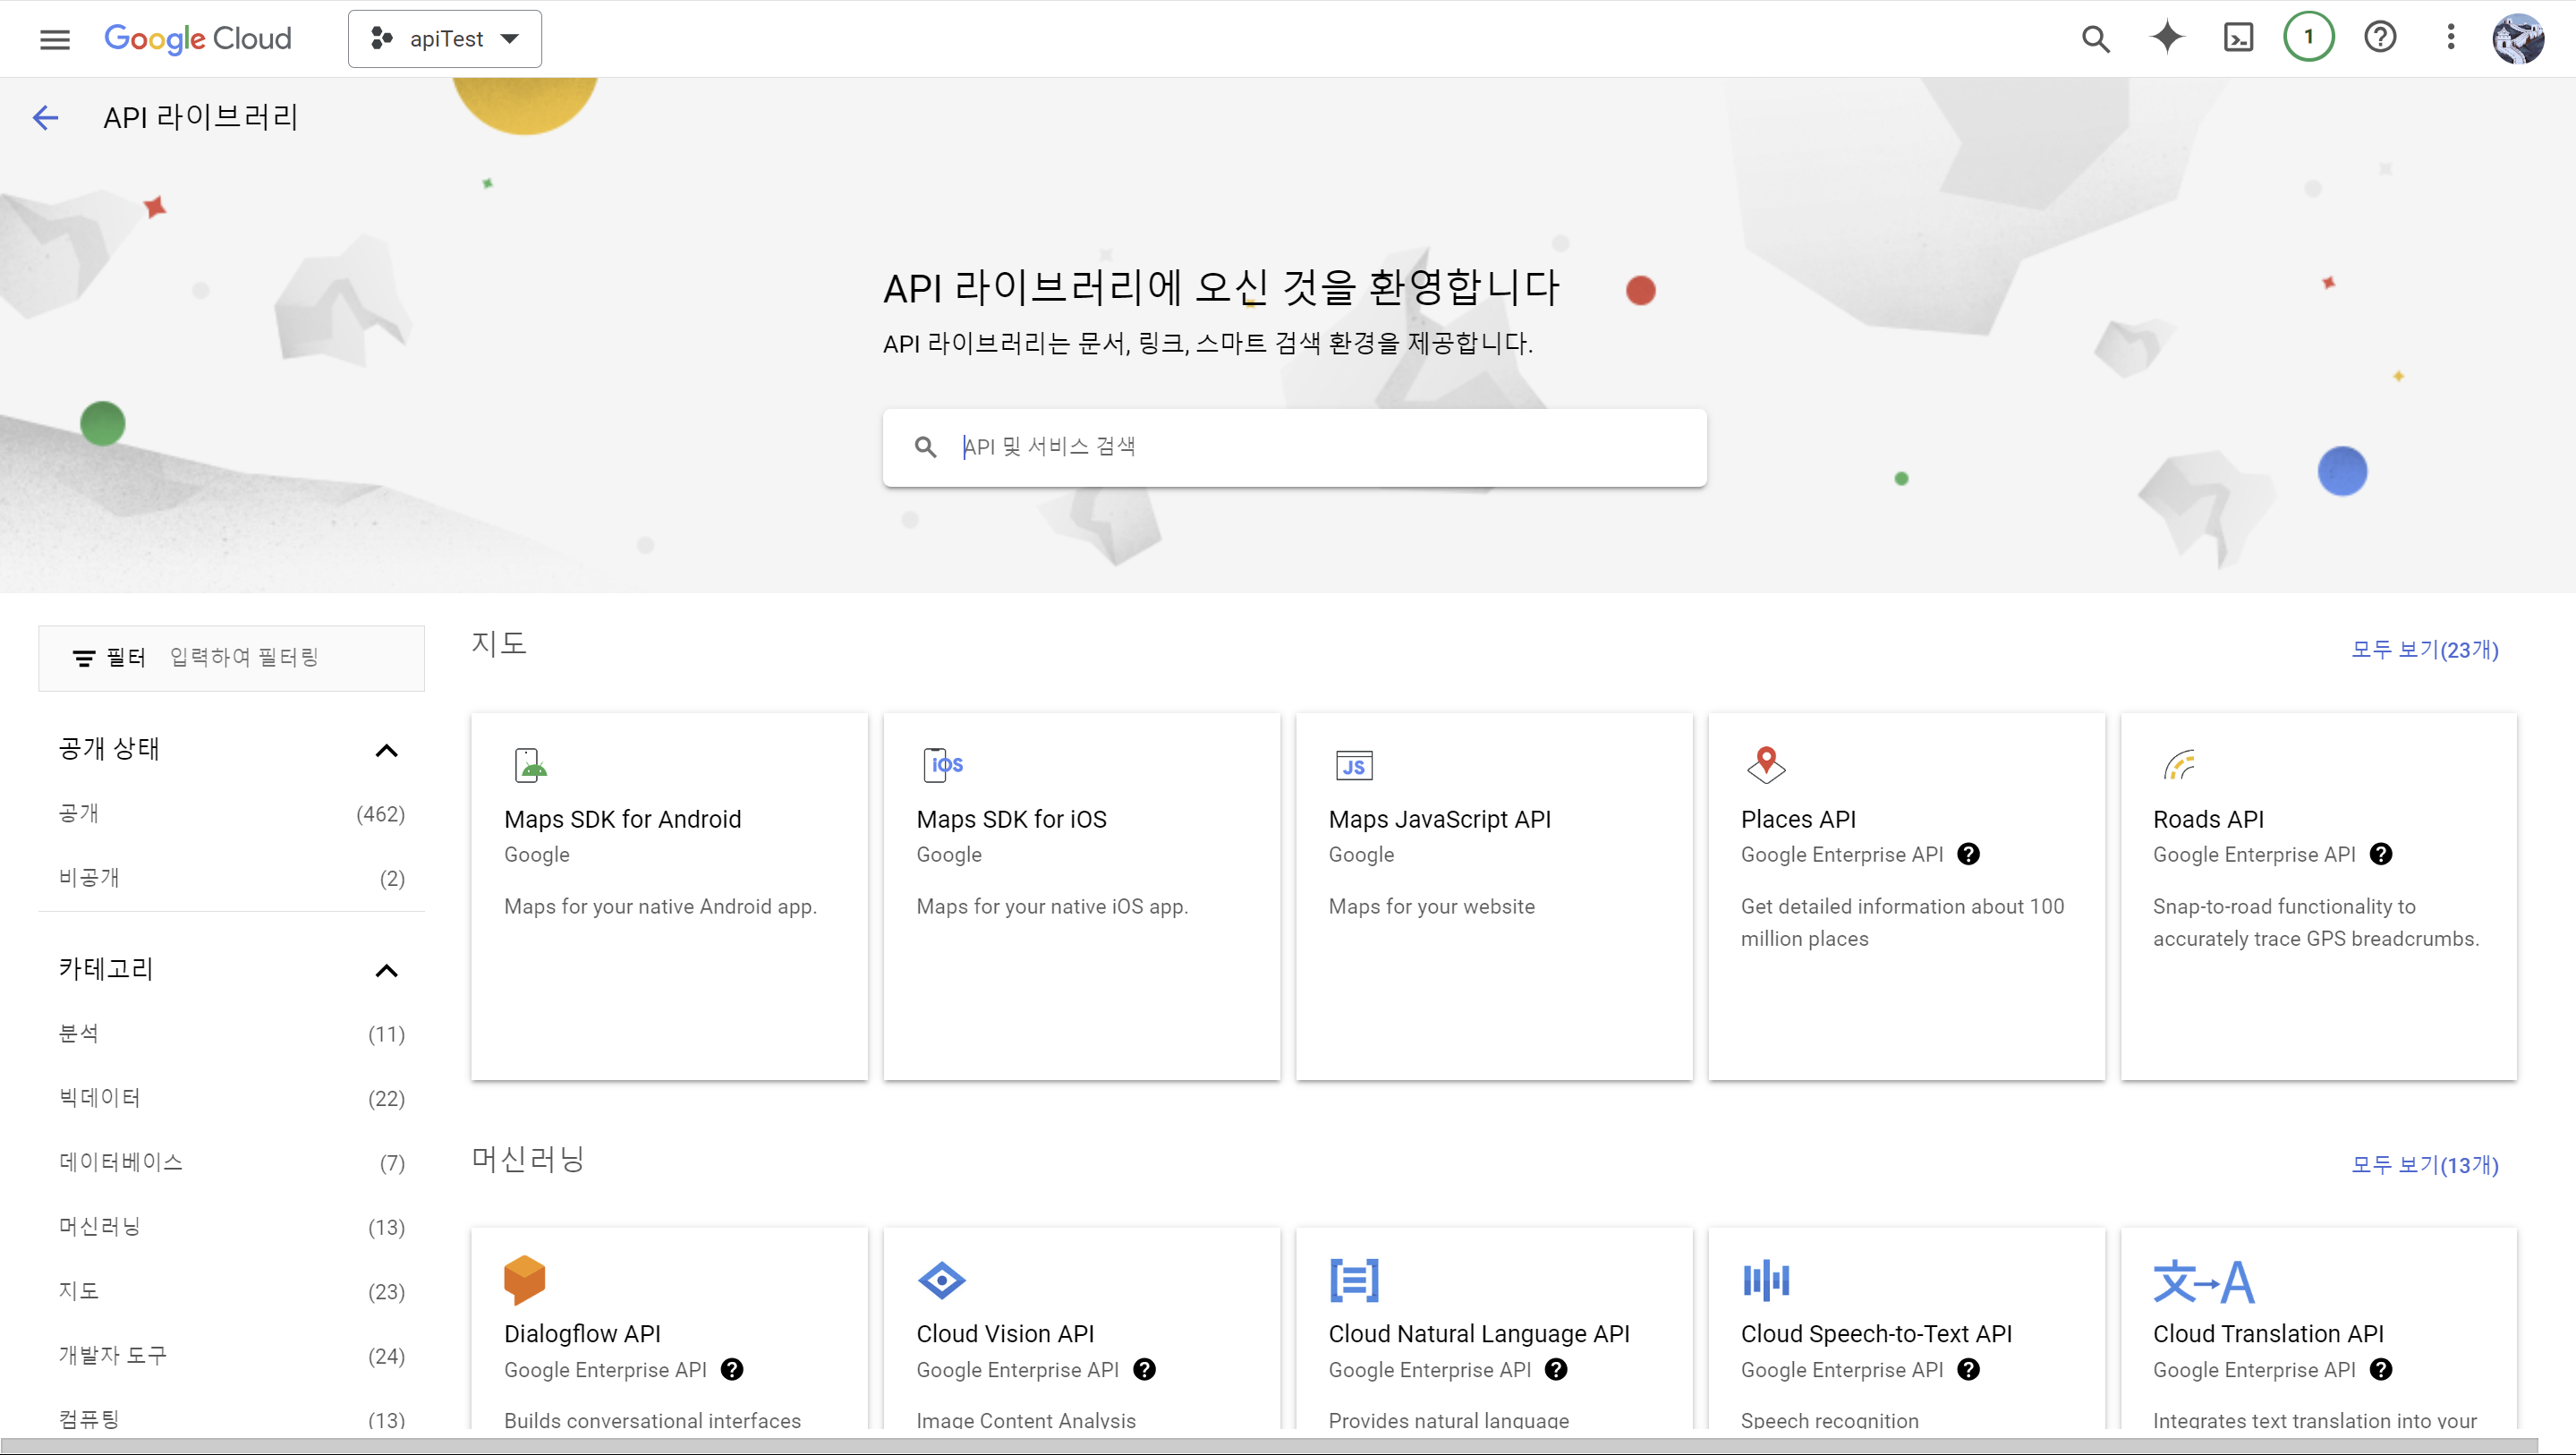Filter by 비공개 (2)
This screenshot has height=1455, width=2576.
[x=231, y=878]
